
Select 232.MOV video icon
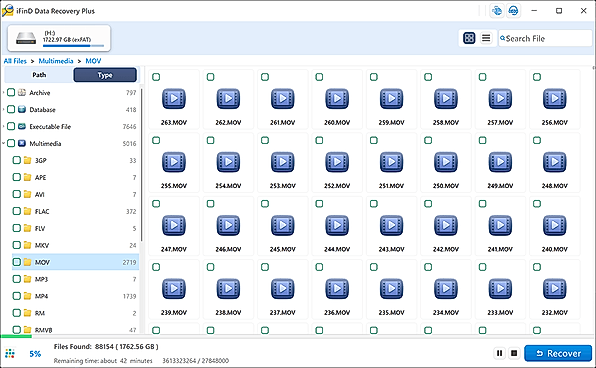(x=555, y=289)
